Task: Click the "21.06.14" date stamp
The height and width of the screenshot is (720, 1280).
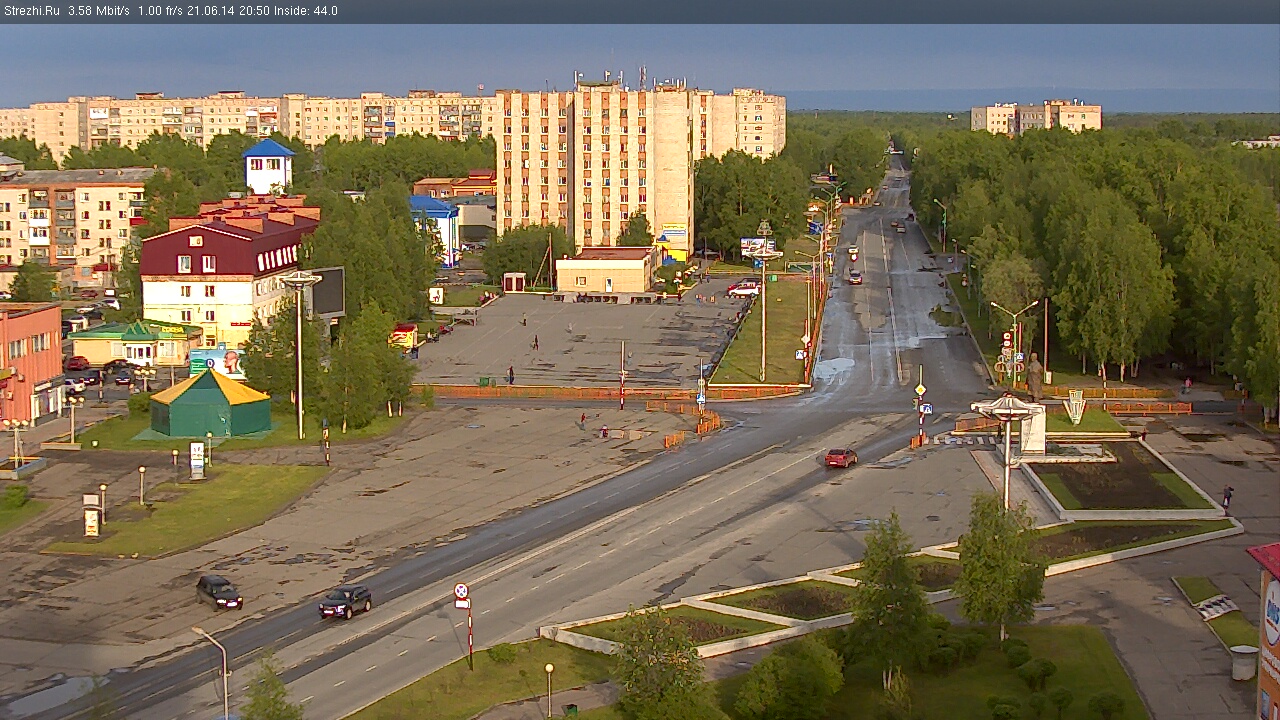Action: (212, 11)
